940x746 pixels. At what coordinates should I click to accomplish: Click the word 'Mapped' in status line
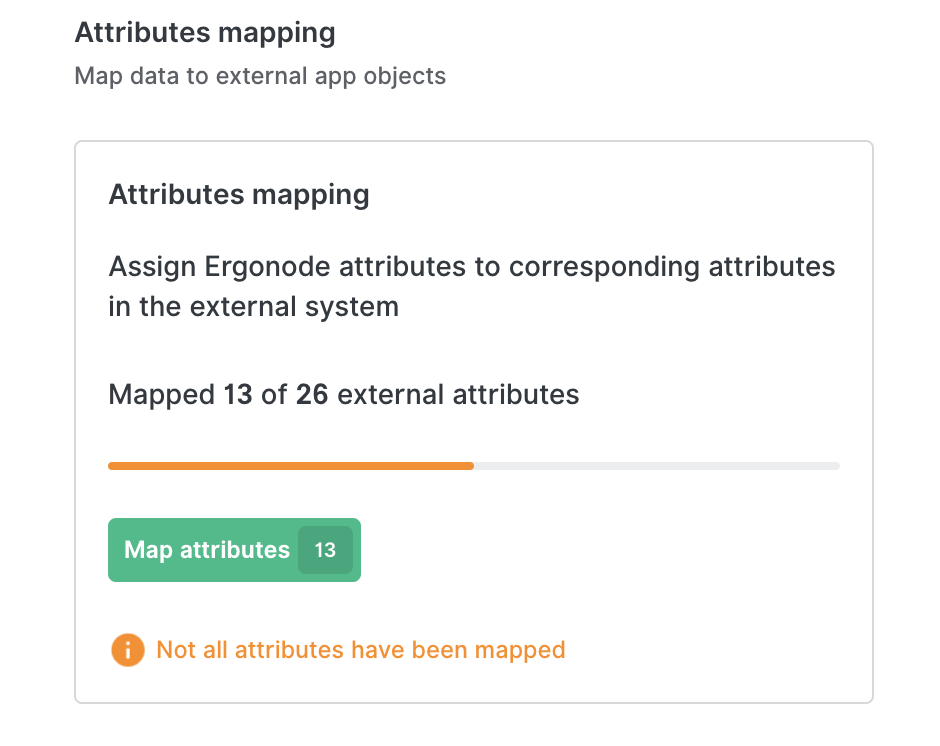click(x=162, y=395)
